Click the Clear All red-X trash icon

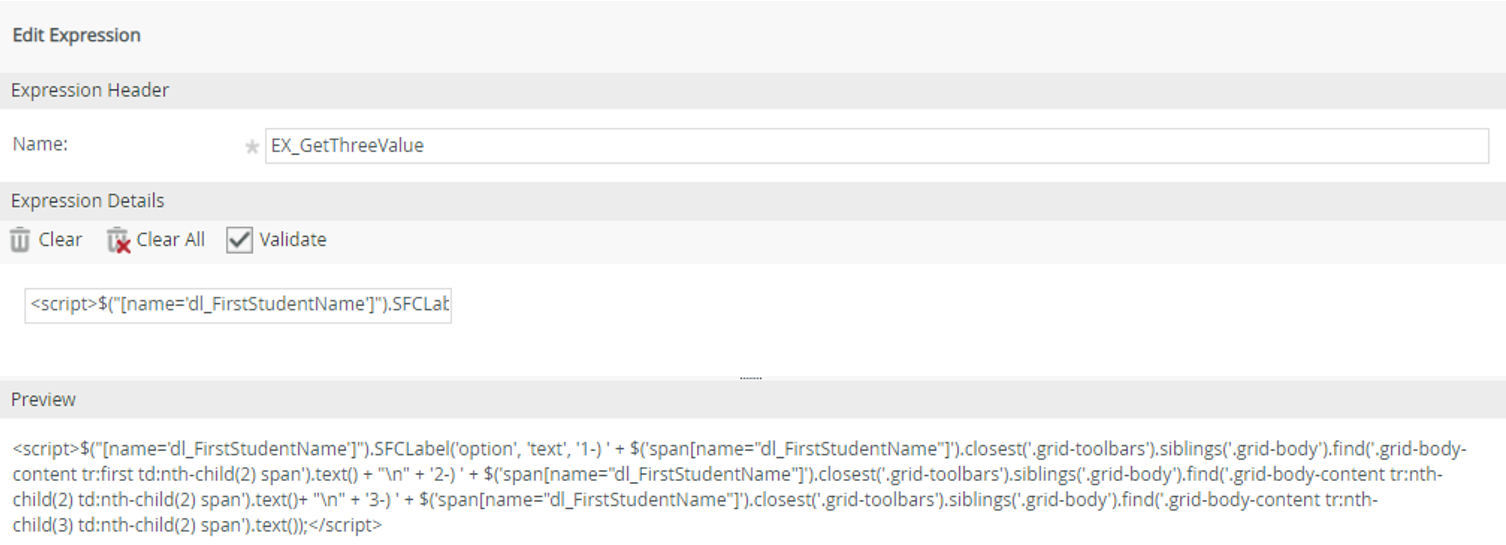[119, 240]
